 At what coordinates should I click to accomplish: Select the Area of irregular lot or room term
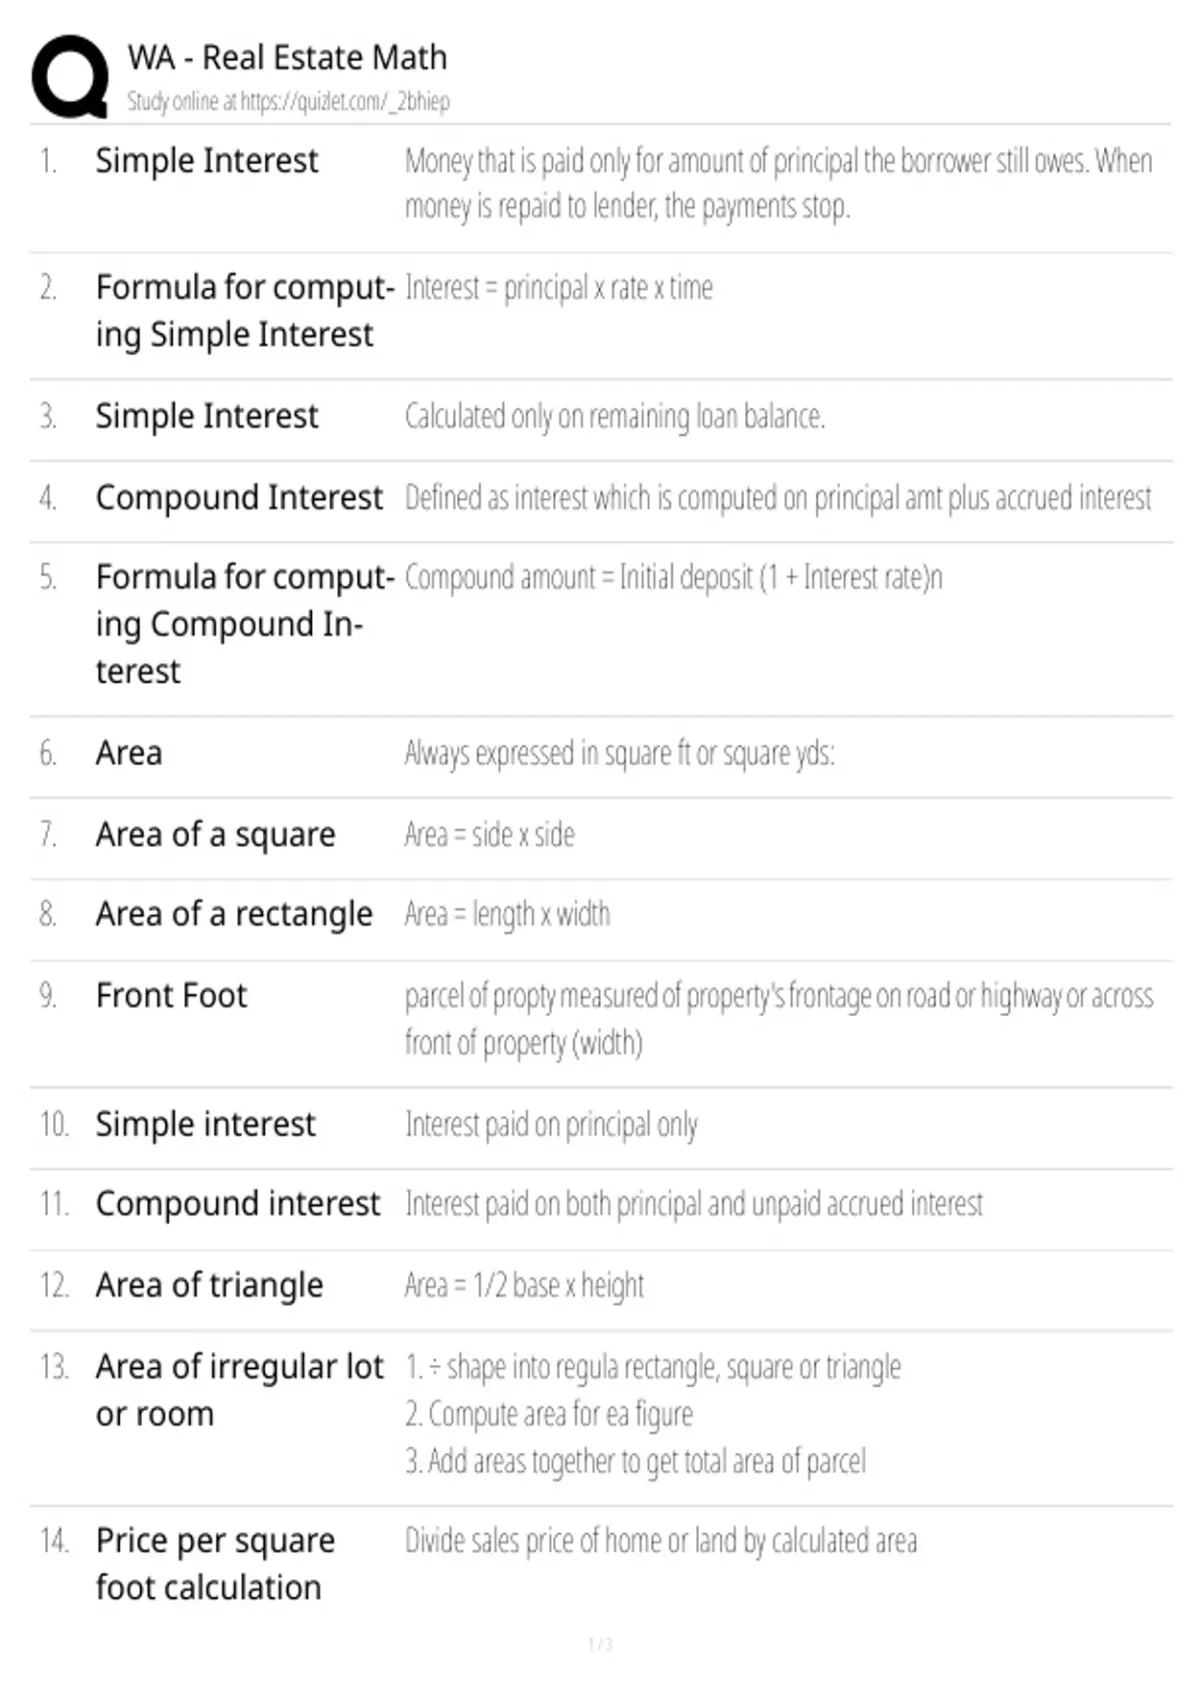click(x=240, y=1390)
